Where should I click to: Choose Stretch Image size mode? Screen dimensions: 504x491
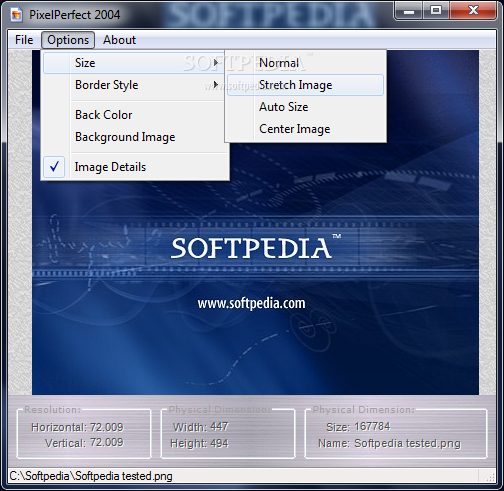(x=305, y=85)
